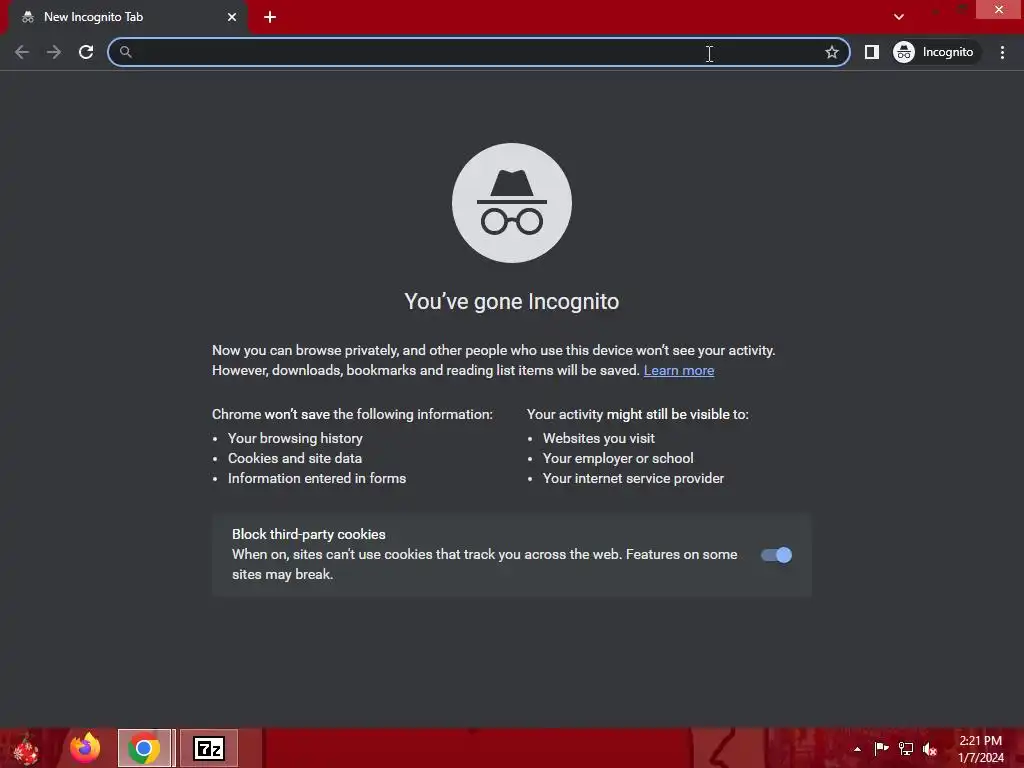Click the large Incognito hat-and-glasses logo
The height and width of the screenshot is (768, 1024).
coord(512,203)
